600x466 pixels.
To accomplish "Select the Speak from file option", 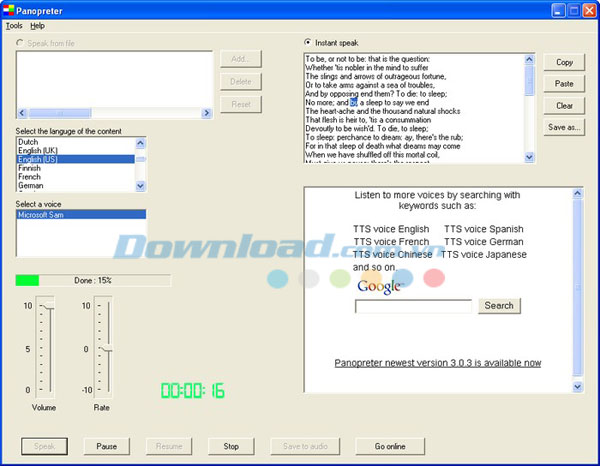I will [x=22, y=43].
